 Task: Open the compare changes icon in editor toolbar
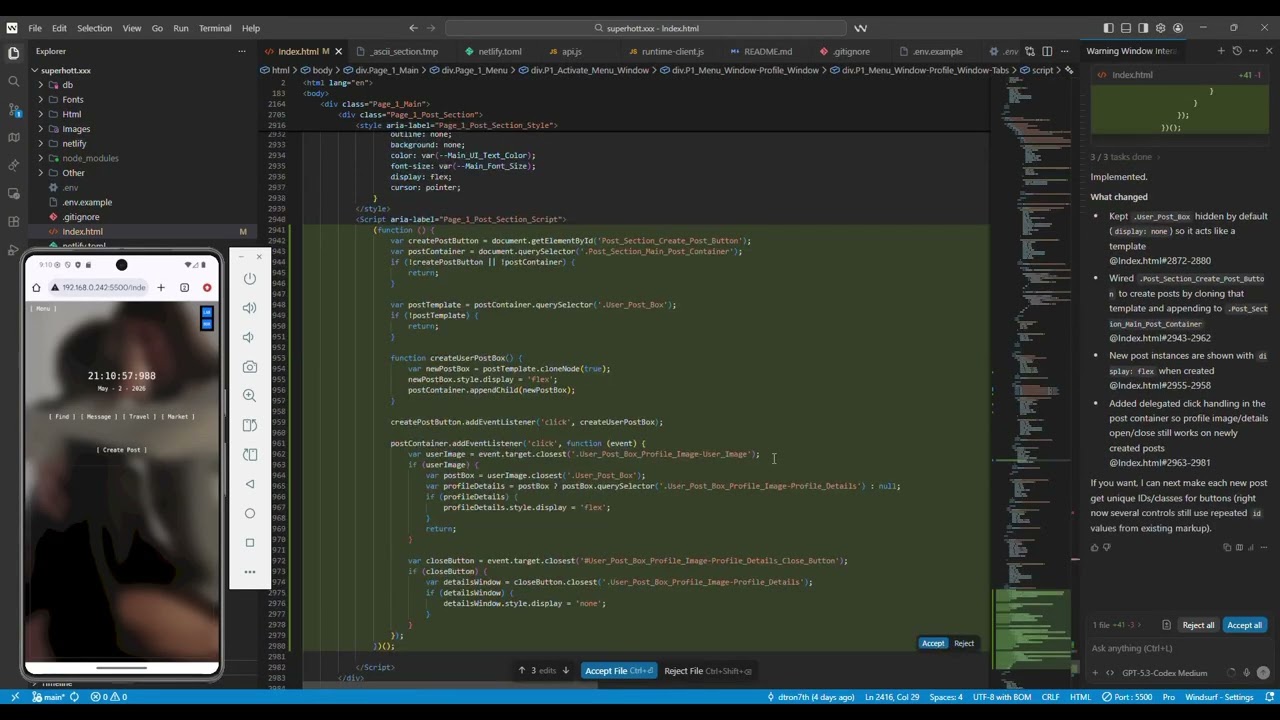pyautogui.click(x=1029, y=51)
